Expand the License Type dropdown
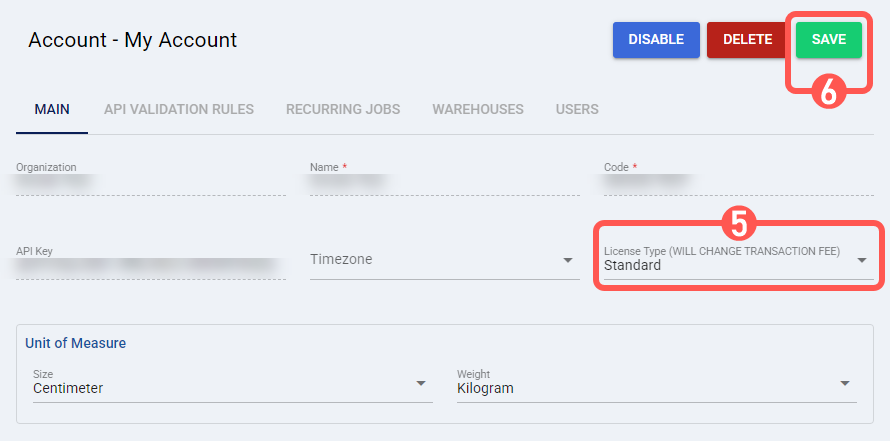The width and height of the screenshot is (890, 441). (x=738, y=260)
